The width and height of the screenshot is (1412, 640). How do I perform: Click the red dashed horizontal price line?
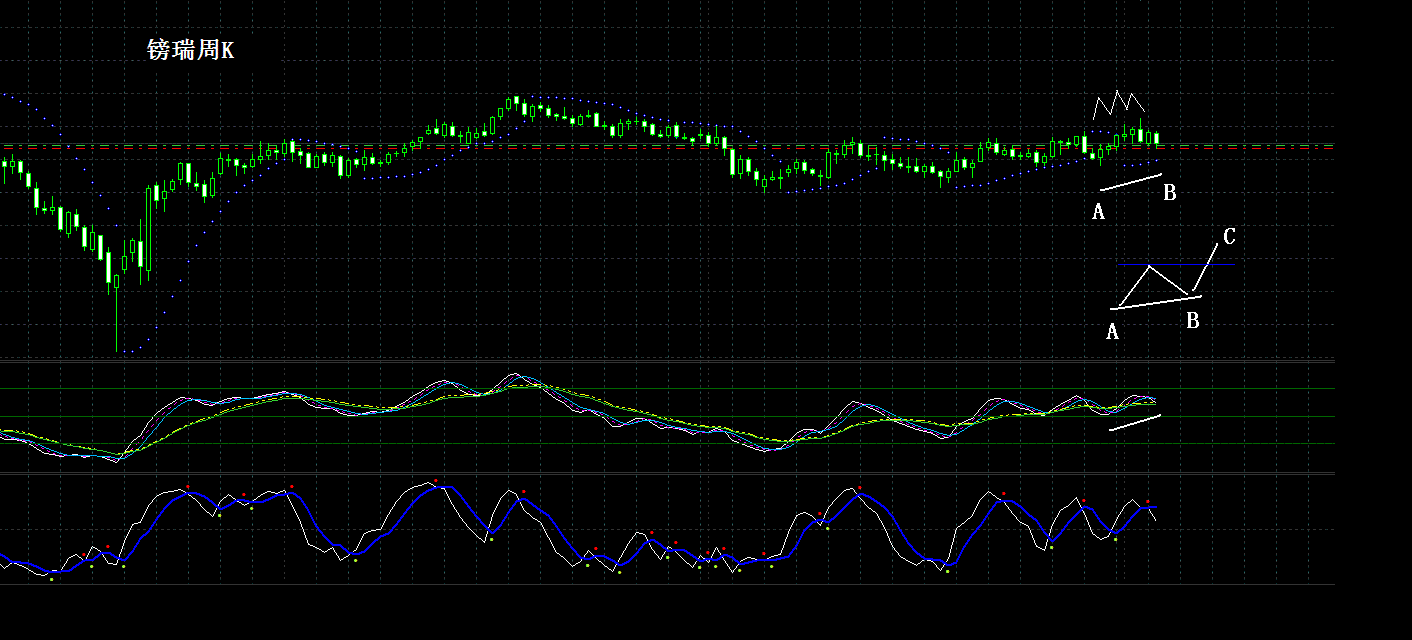667,146
